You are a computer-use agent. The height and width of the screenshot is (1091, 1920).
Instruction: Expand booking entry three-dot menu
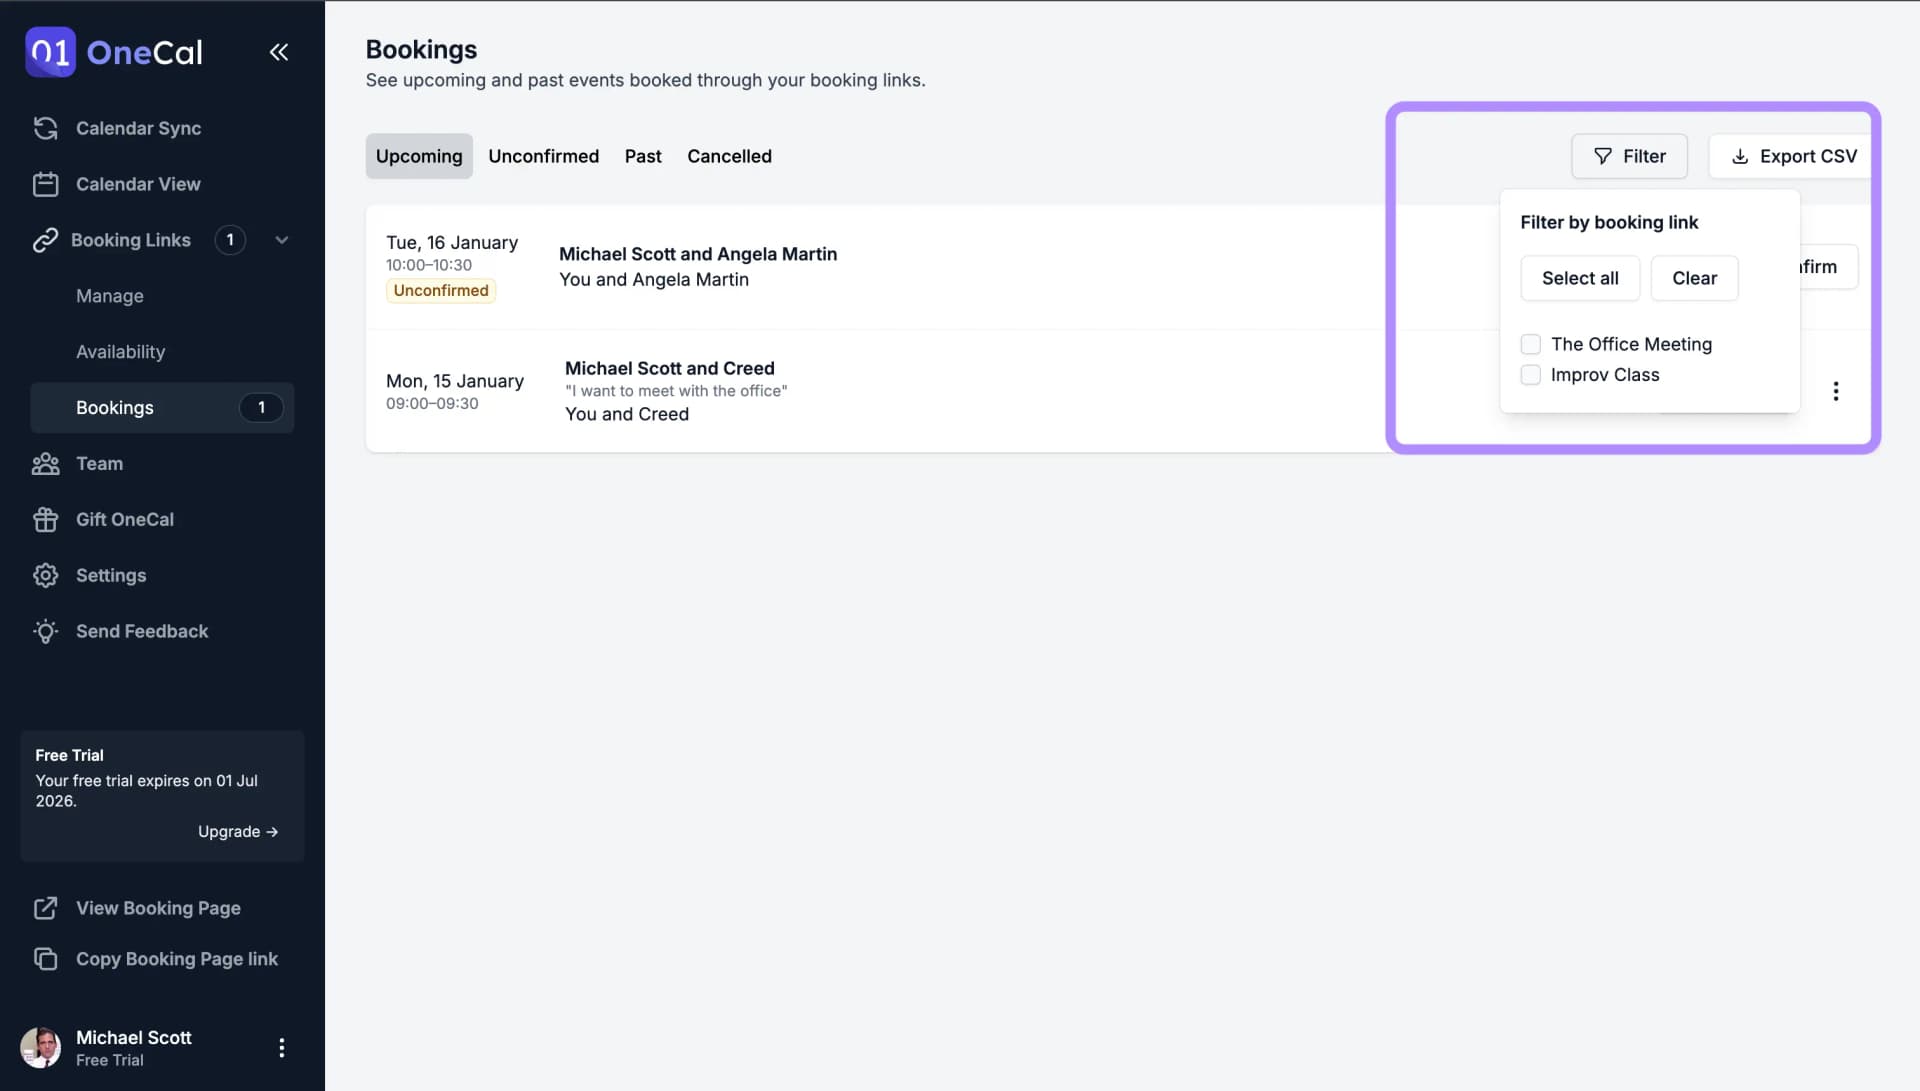pyautogui.click(x=1836, y=390)
